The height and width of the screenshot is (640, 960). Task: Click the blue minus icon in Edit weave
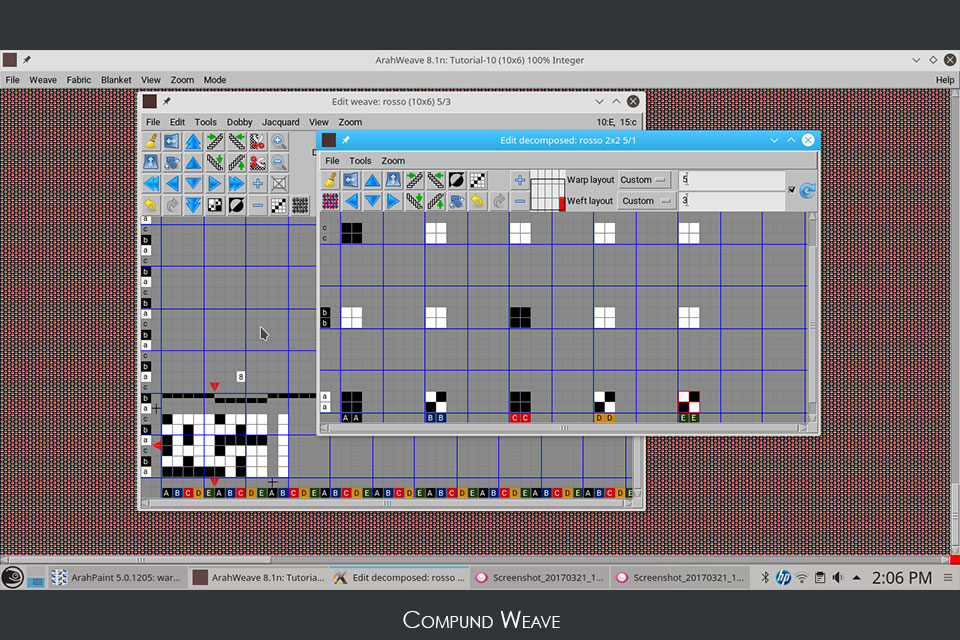pos(258,205)
